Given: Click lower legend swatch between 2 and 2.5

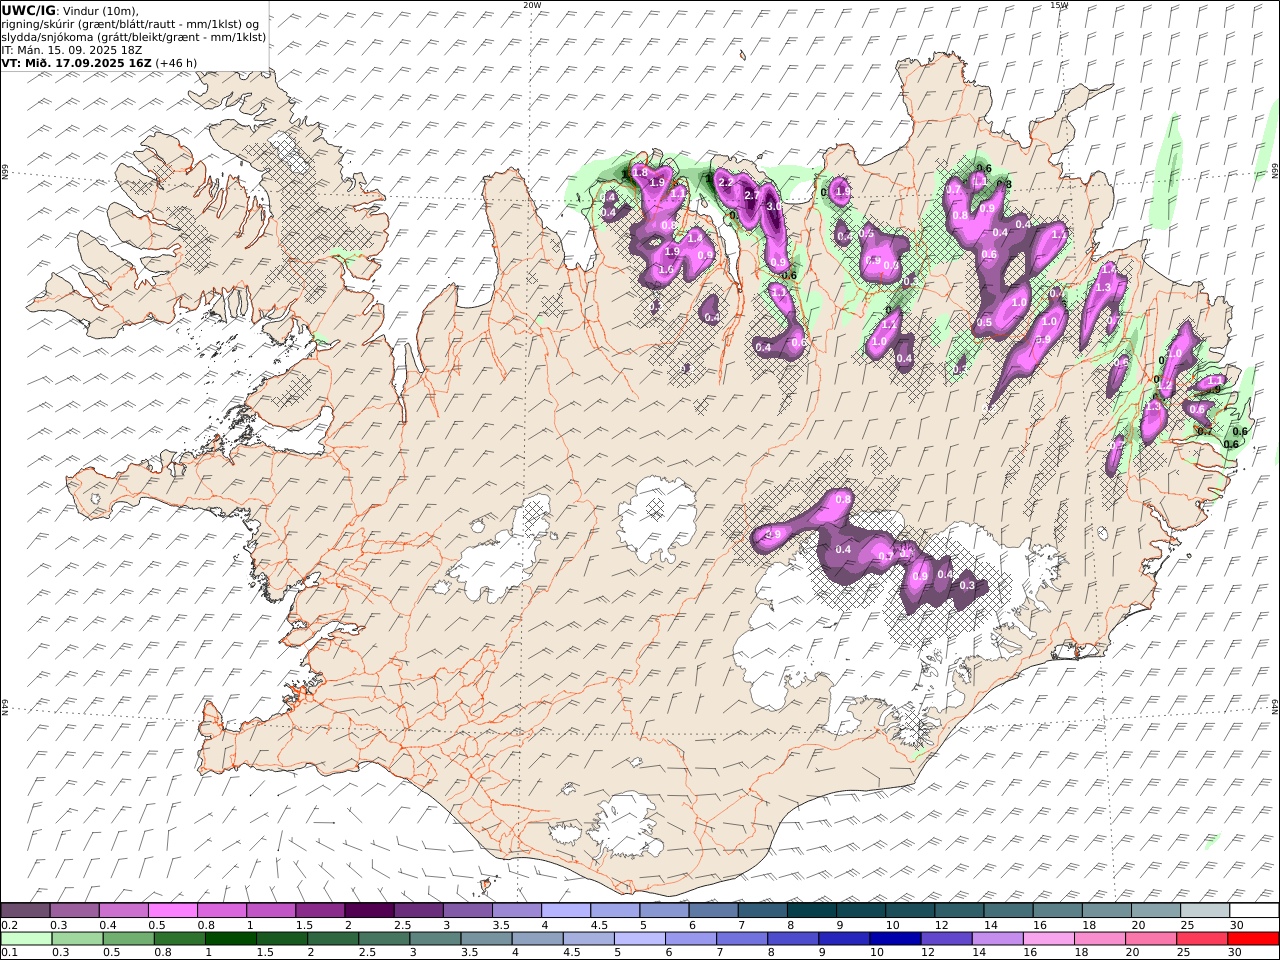Looking at the screenshot, I should pos(332,939).
